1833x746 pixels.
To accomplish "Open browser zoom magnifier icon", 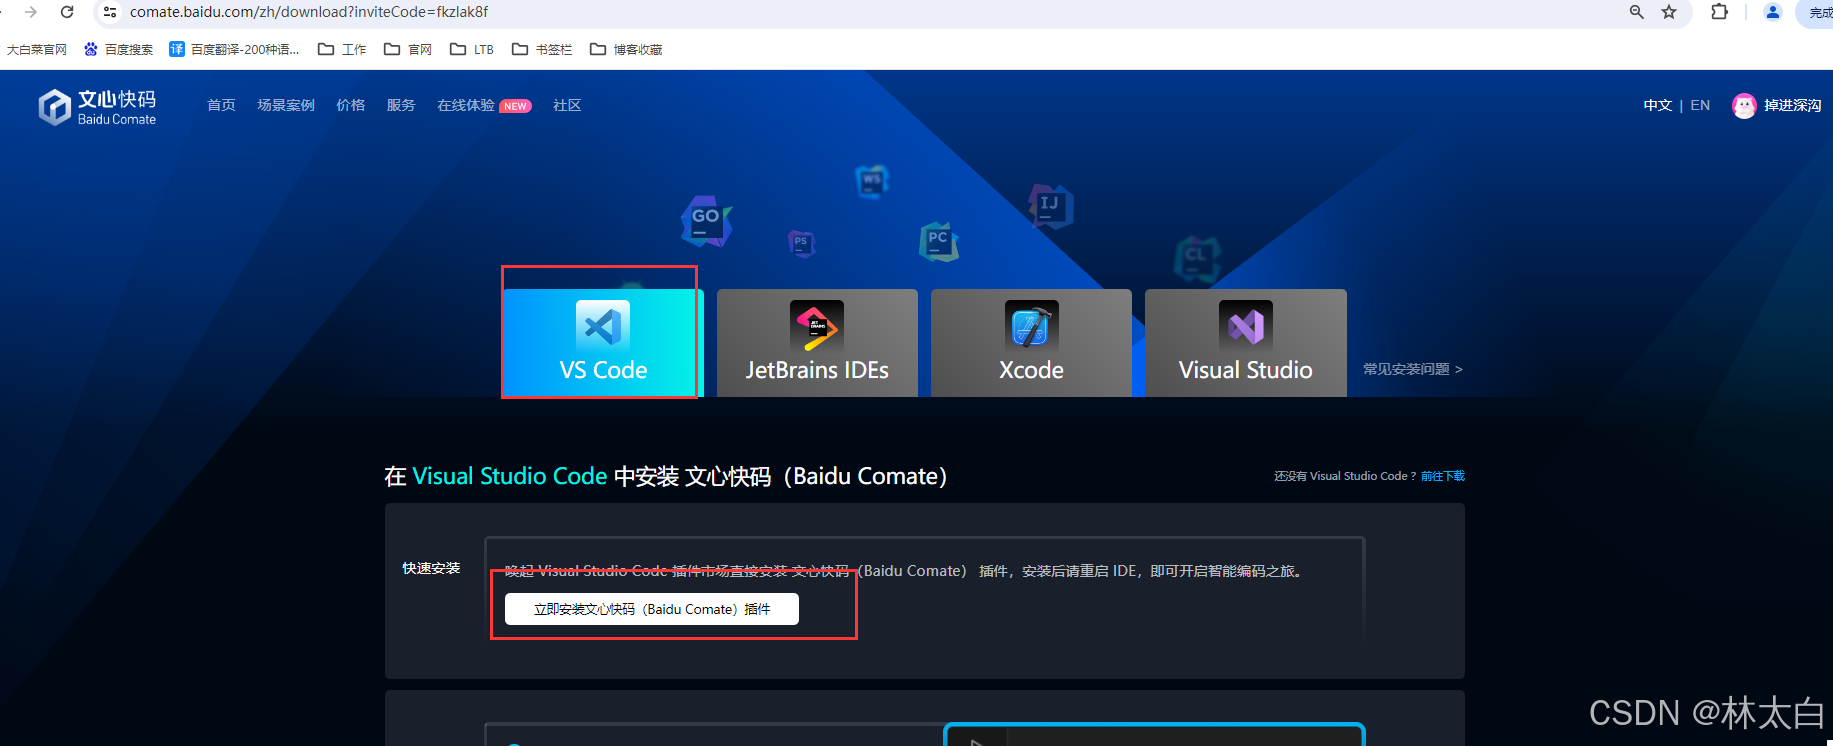I will 1637,12.
